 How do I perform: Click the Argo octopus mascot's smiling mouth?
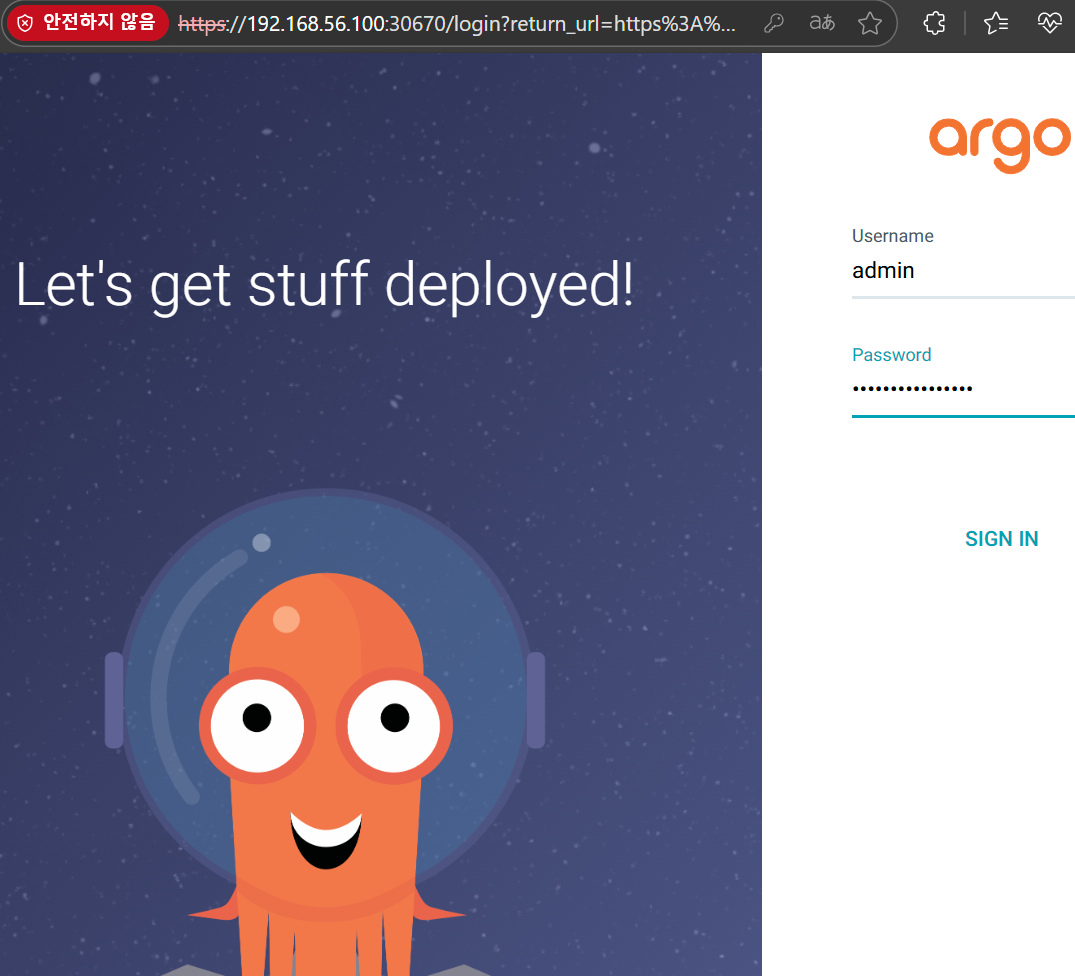[x=326, y=838]
